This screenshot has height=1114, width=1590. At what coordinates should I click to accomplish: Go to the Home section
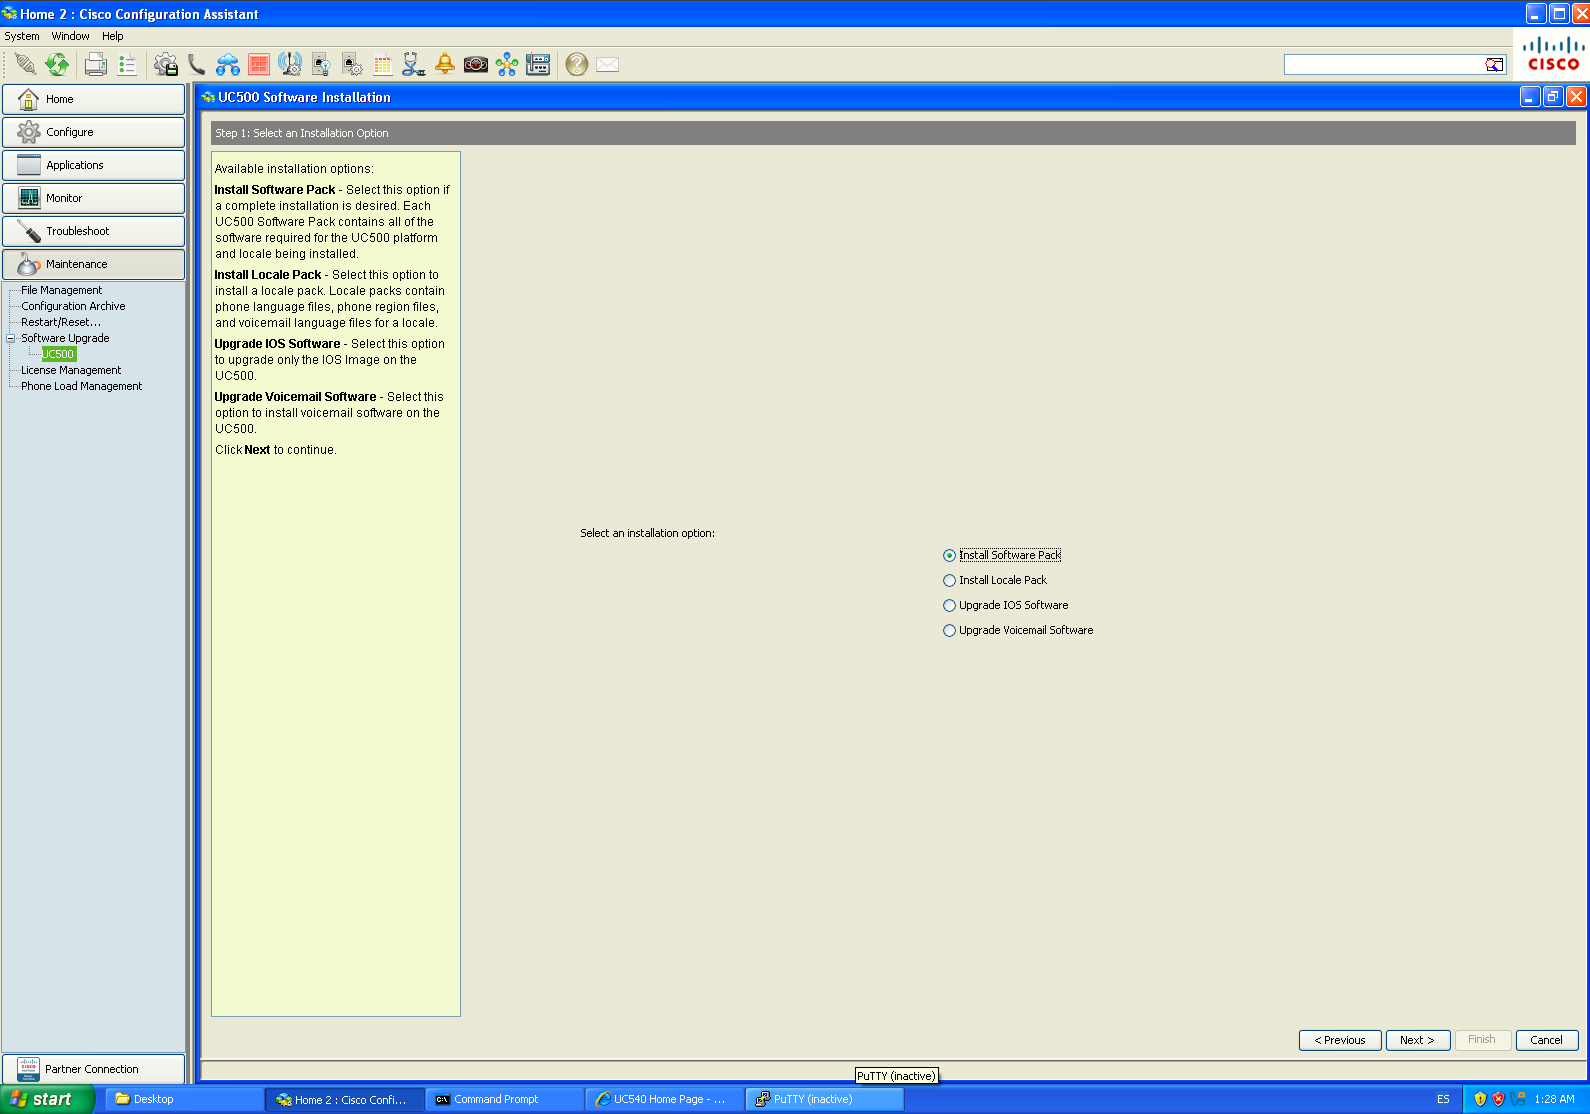[94, 99]
